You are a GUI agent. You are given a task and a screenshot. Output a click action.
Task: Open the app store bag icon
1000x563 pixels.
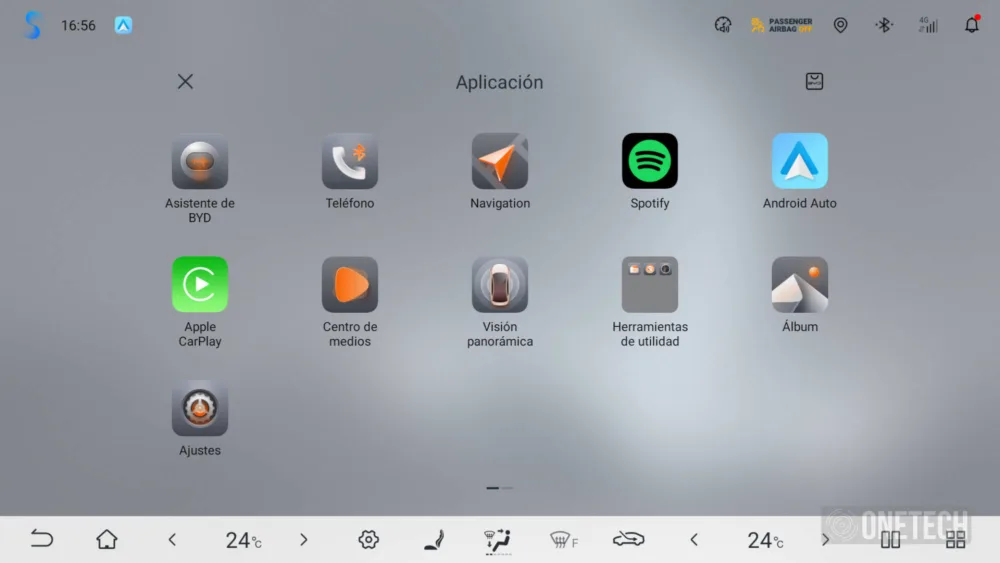point(814,82)
